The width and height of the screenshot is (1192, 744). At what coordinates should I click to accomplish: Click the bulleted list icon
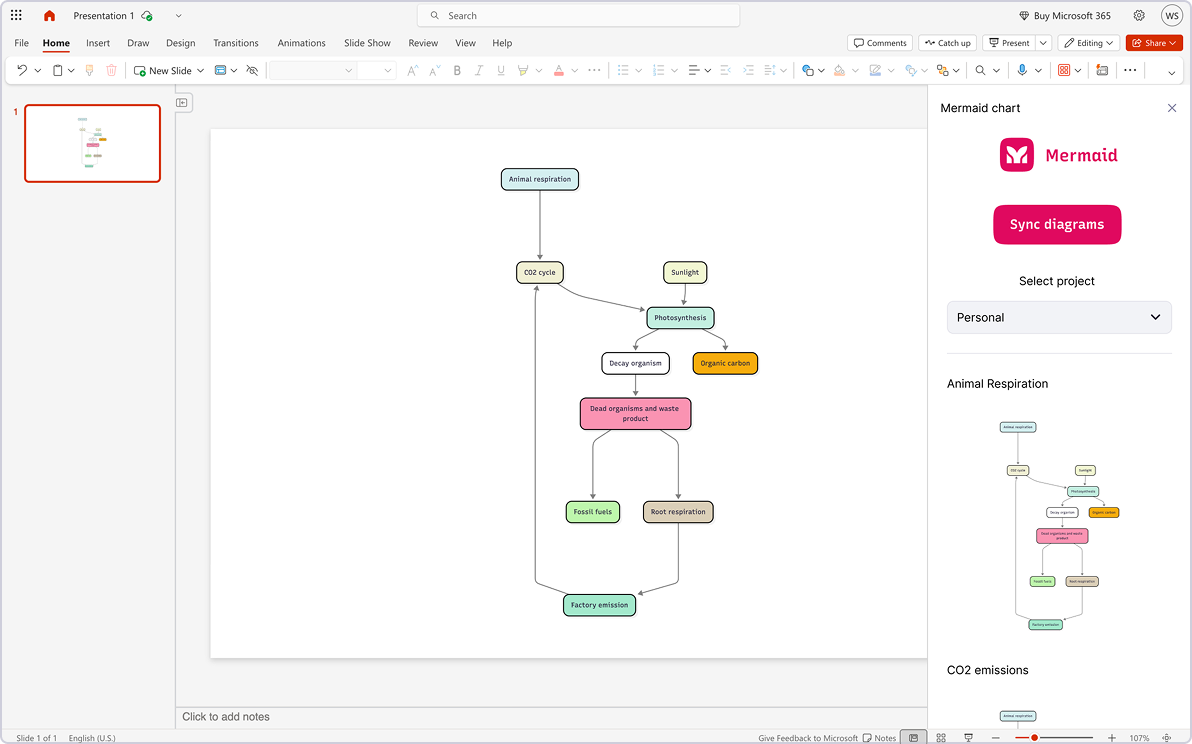[623, 70]
